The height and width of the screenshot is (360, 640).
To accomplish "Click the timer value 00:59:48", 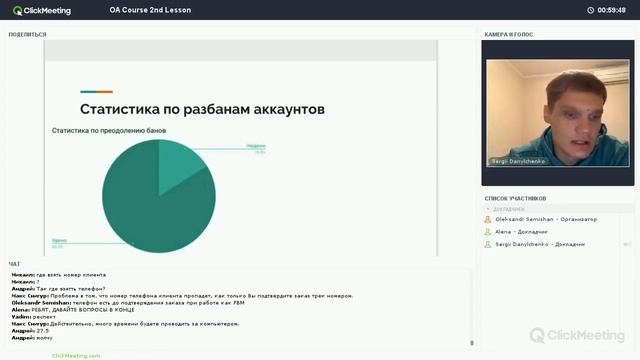I will (x=611, y=10).
